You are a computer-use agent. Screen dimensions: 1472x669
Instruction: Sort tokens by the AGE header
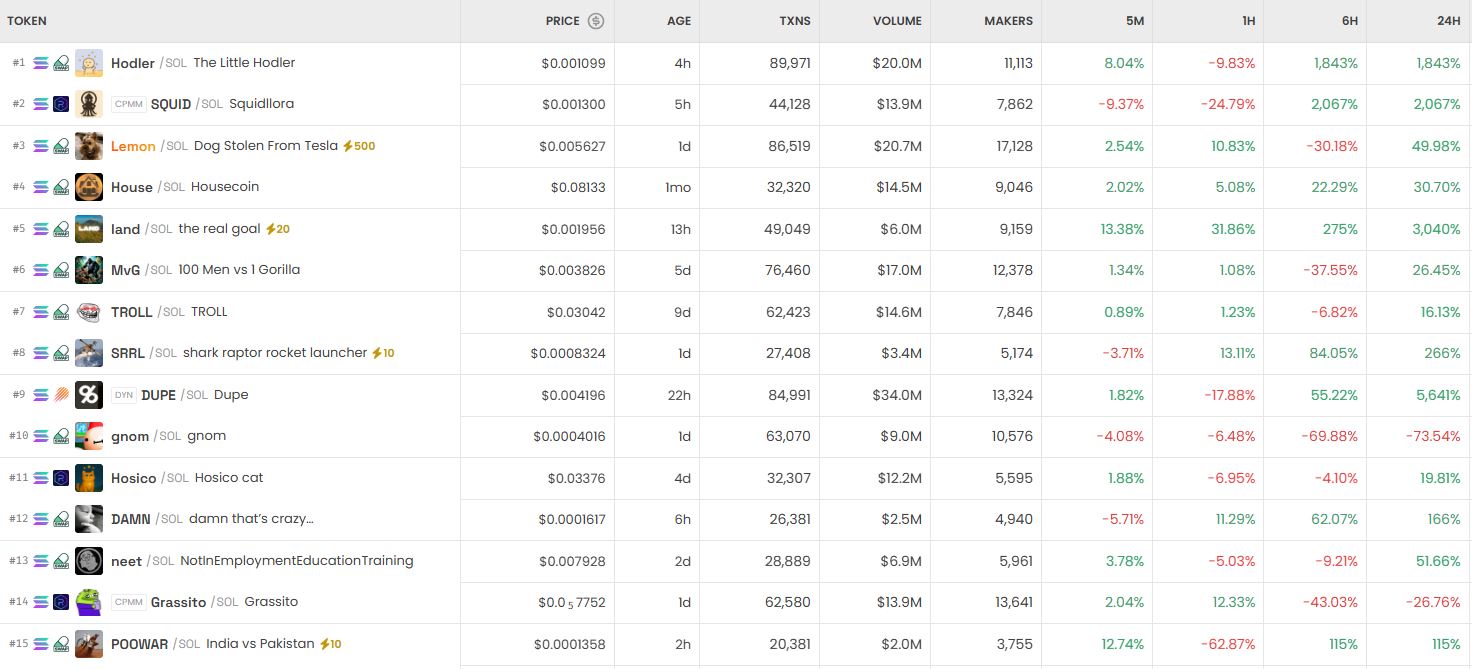coord(679,21)
